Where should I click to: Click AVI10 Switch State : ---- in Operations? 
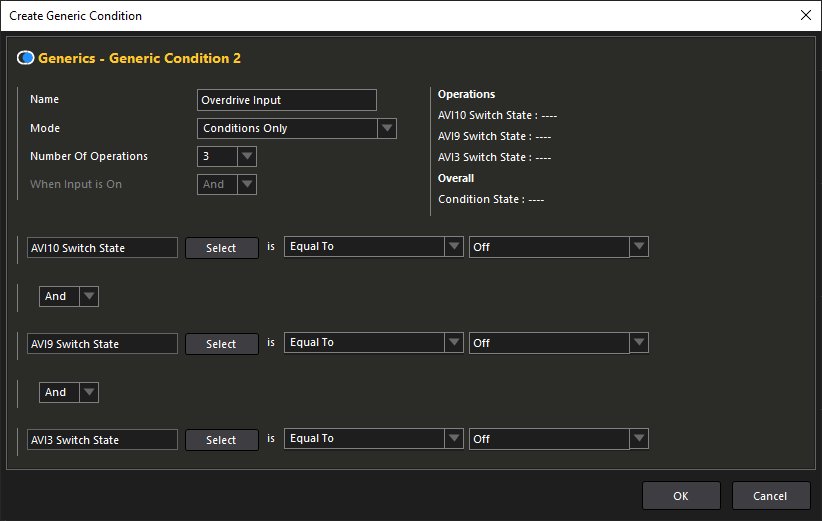[497, 115]
